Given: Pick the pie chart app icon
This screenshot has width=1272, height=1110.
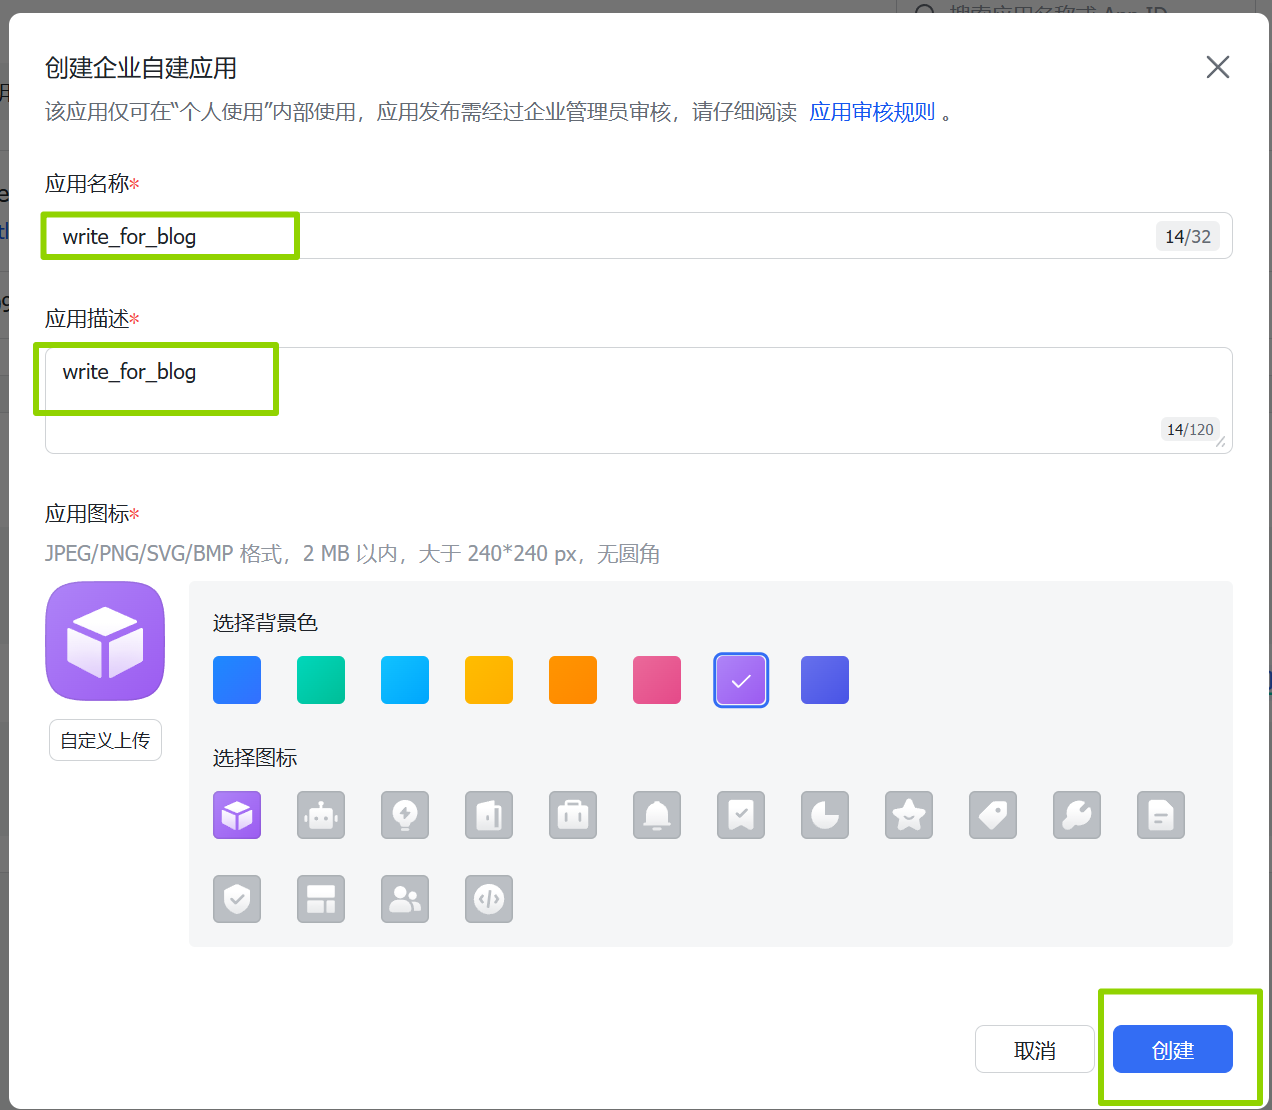Looking at the screenshot, I should click(825, 815).
